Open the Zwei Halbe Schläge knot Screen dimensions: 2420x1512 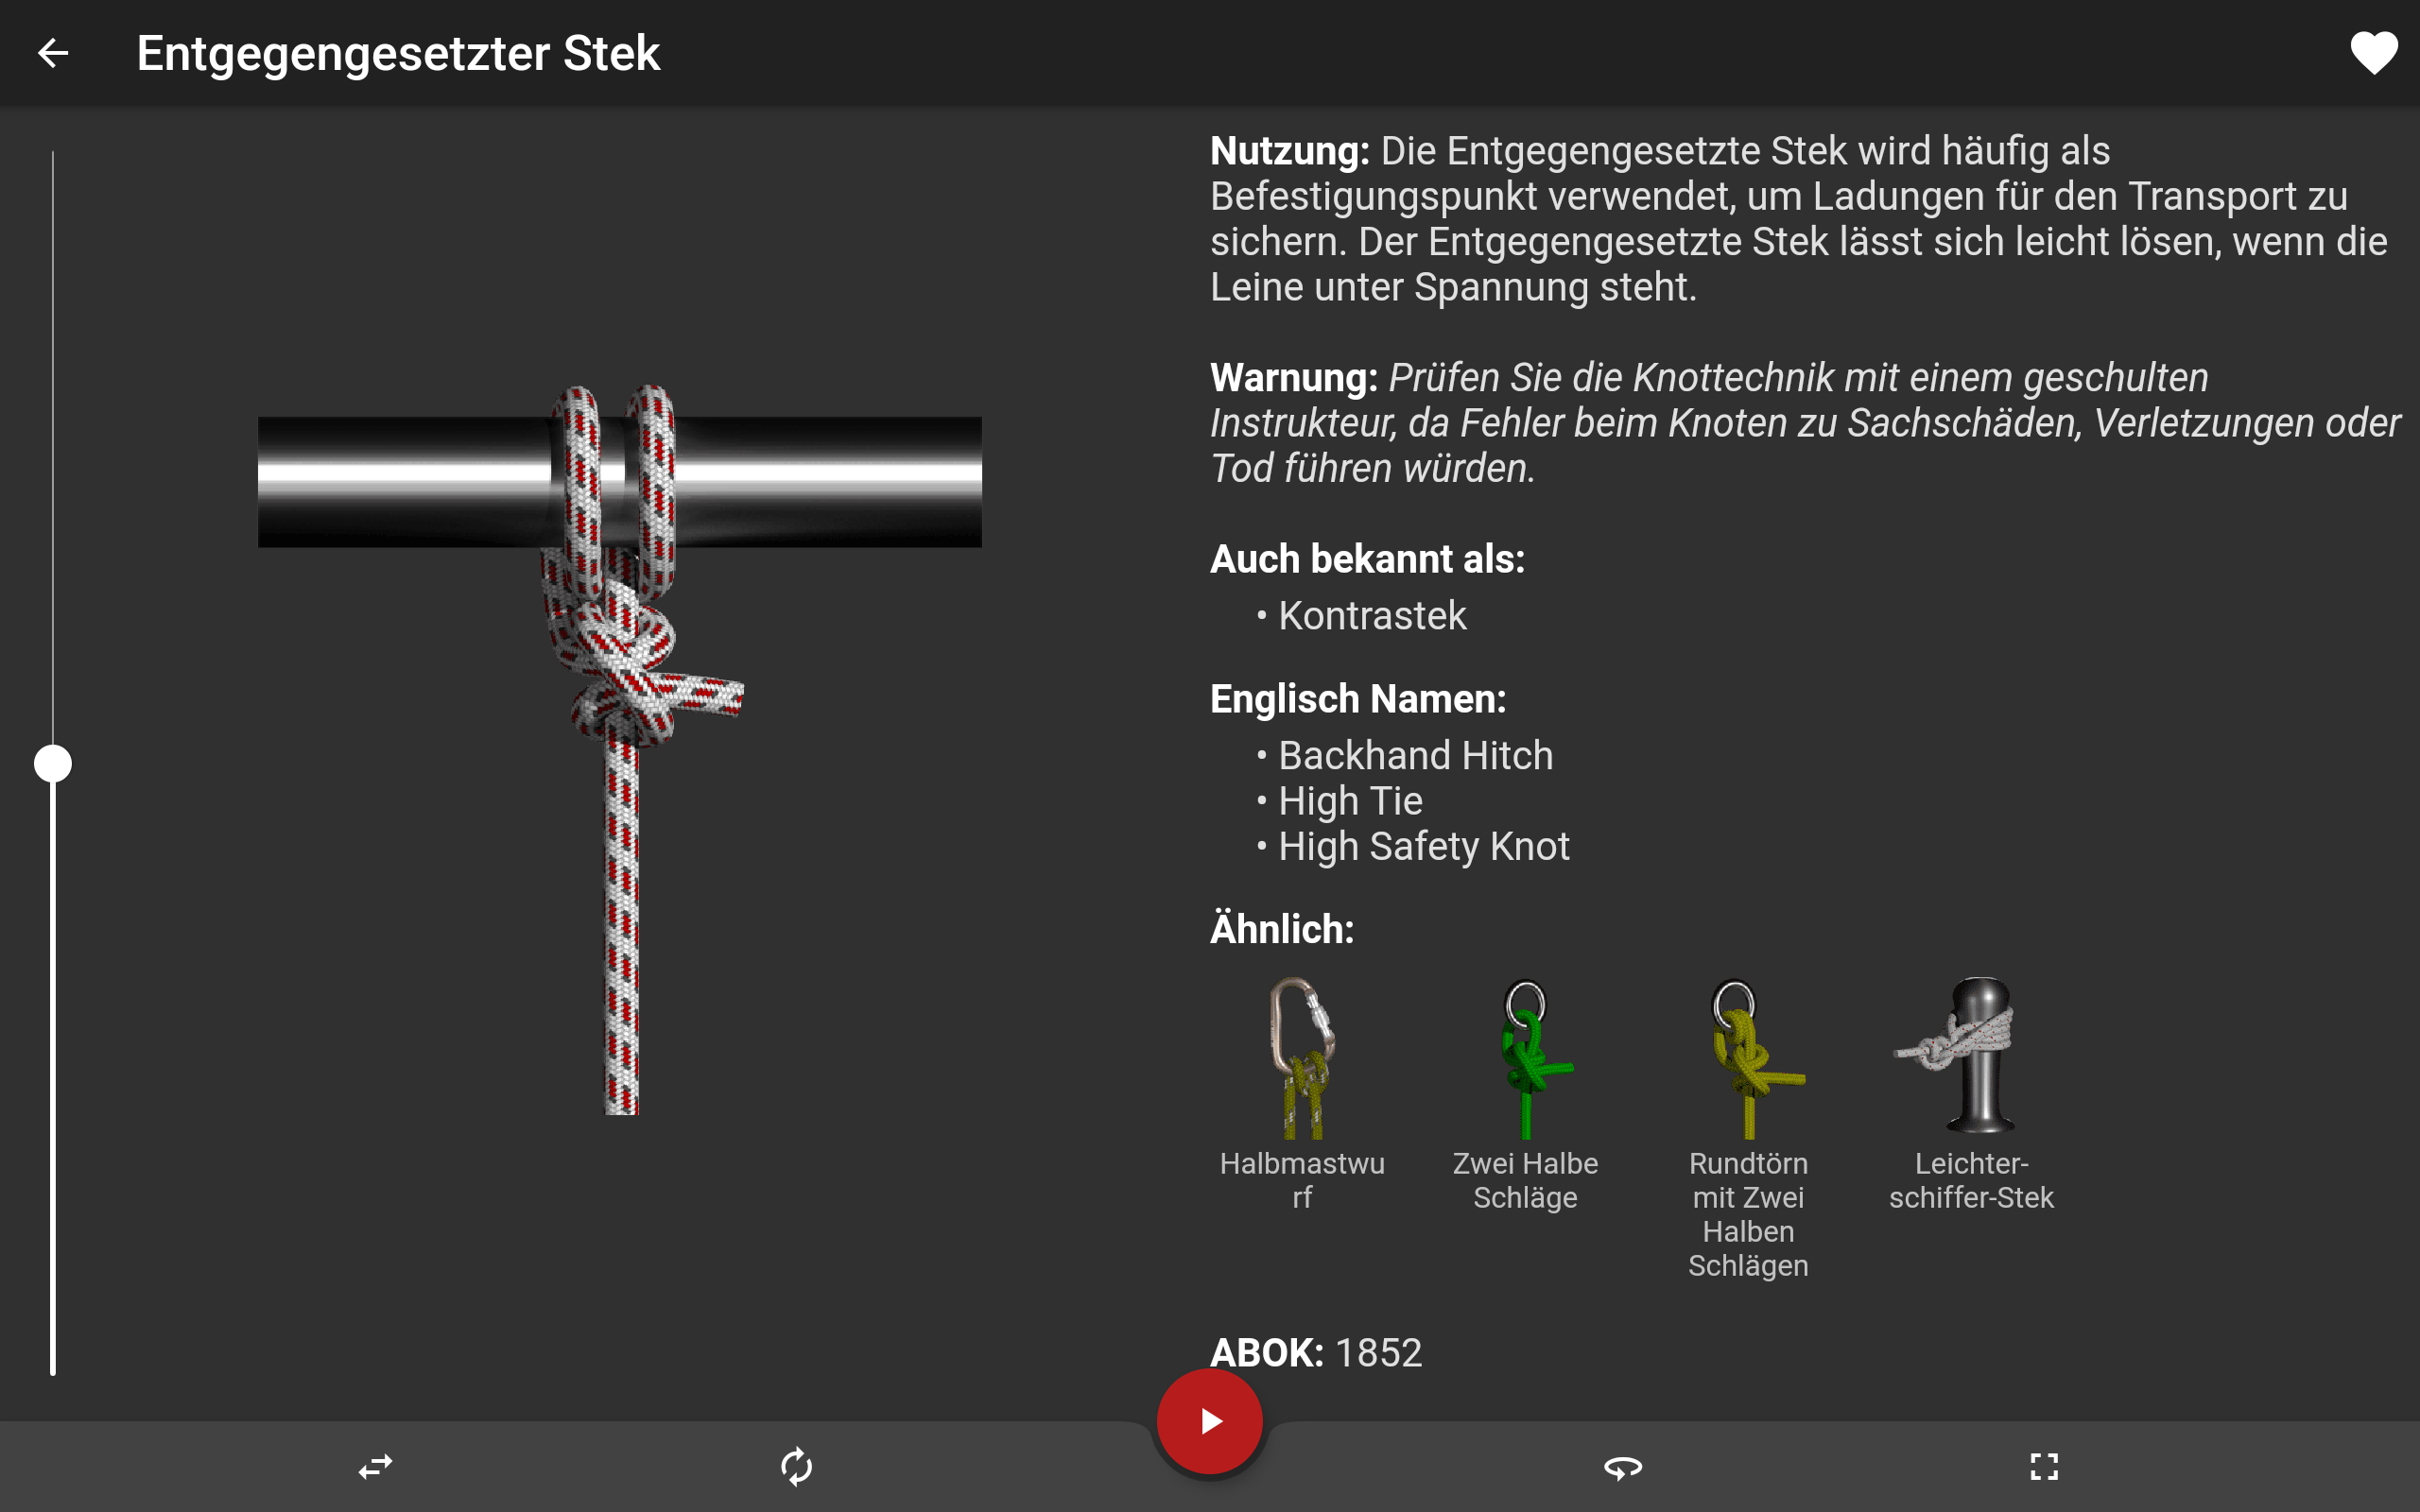click(1525, 1094)
